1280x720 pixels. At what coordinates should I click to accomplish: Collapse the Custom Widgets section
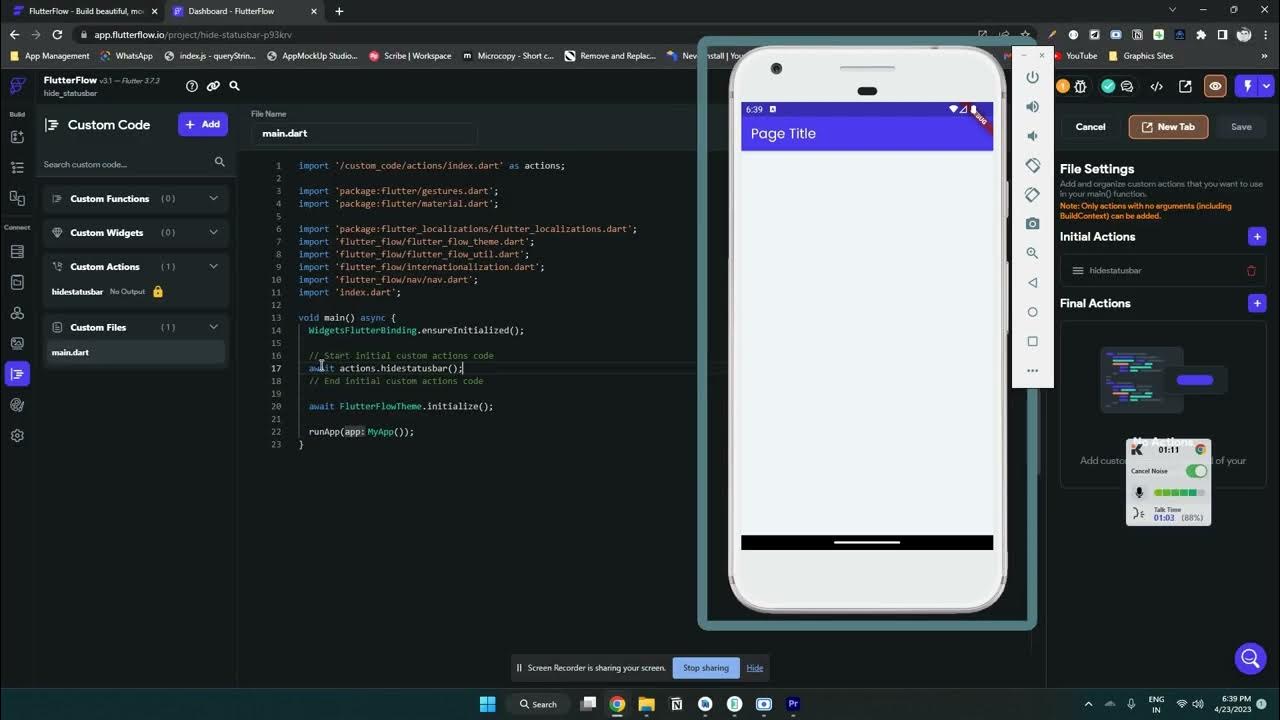[x=213, y=233]
